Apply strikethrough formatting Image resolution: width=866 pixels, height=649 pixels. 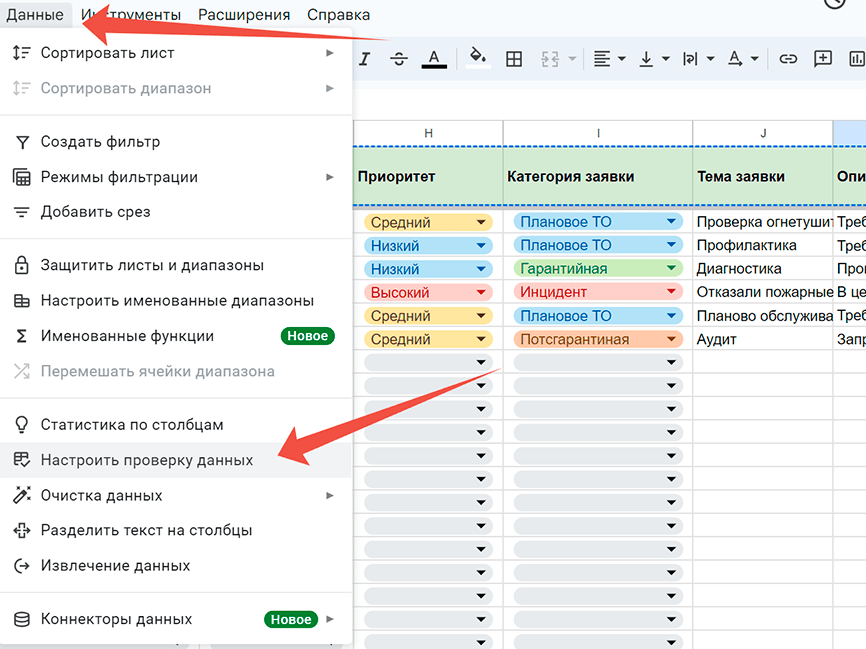click(399, 59)
